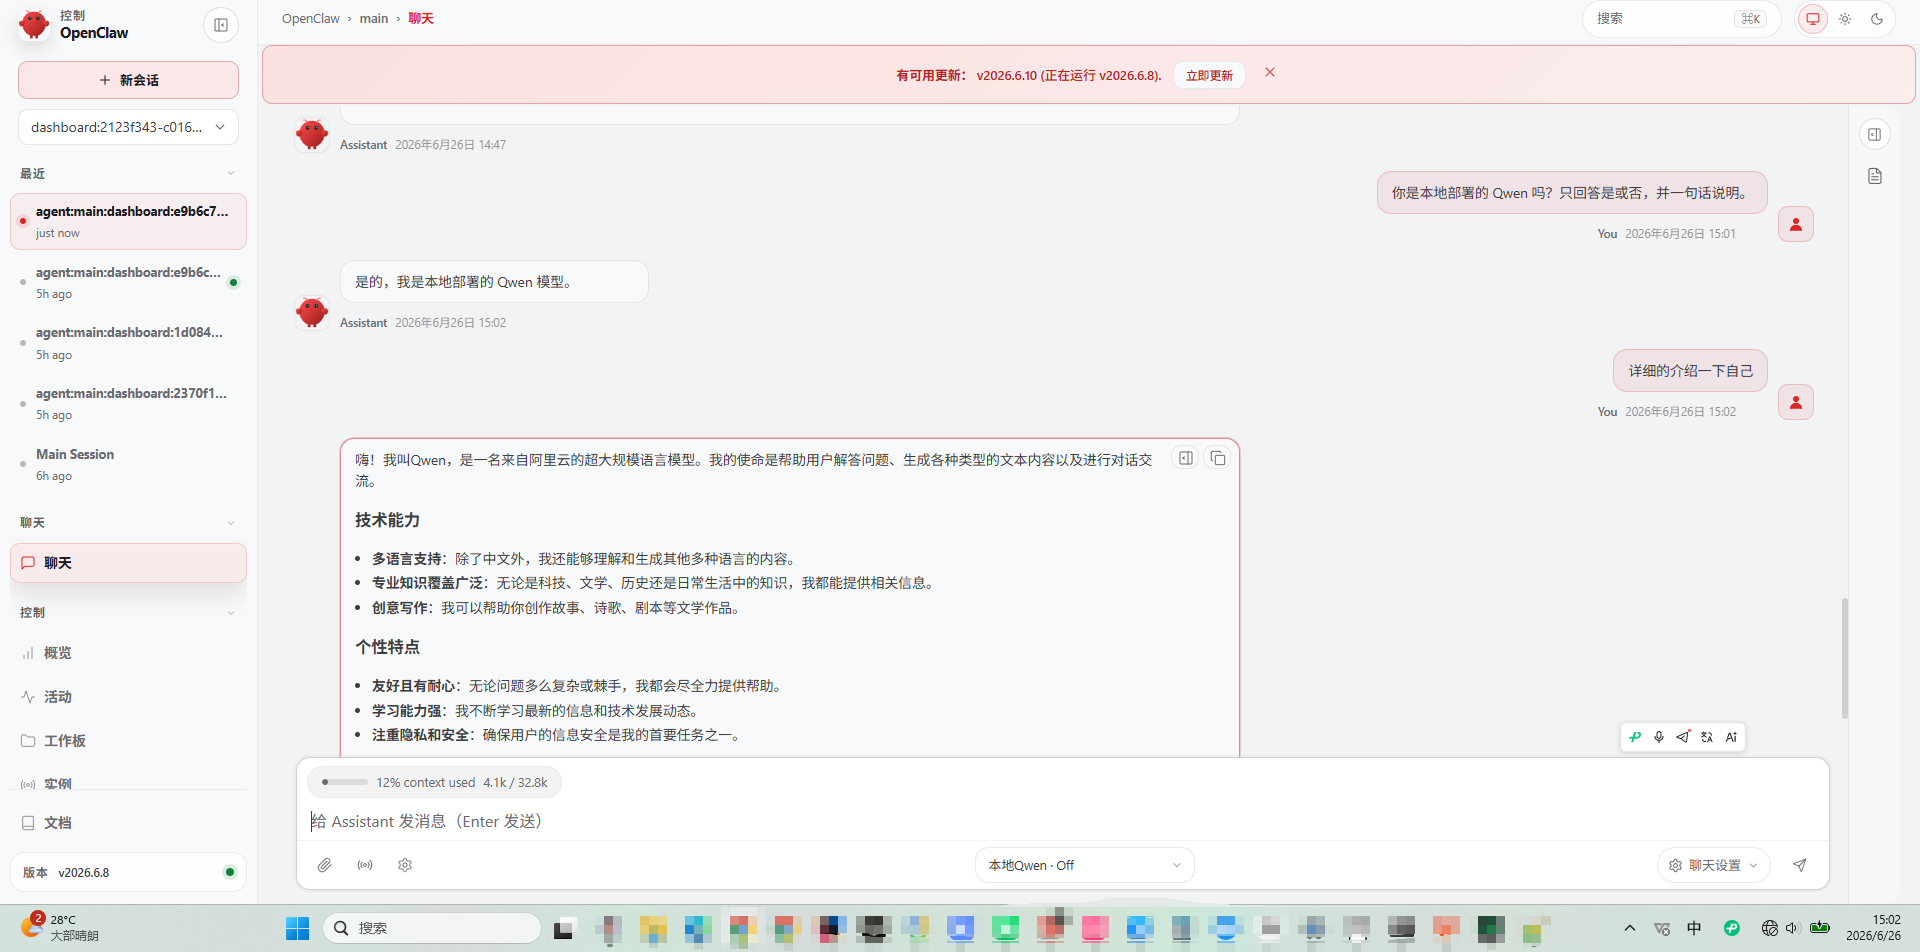The height and width of the screenshot is (952, 1920).
Task: Click assistant avatar at 15:02 reply
Action: (312, 312)
